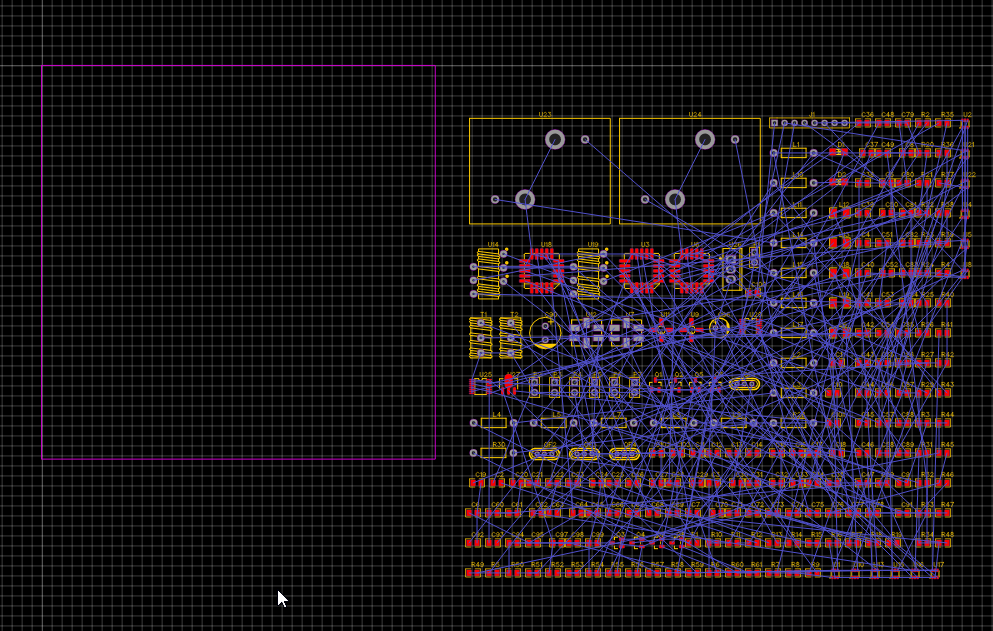Select inductor L5 footprint
This screenshot has width=993, height=631.
[554, 423]
